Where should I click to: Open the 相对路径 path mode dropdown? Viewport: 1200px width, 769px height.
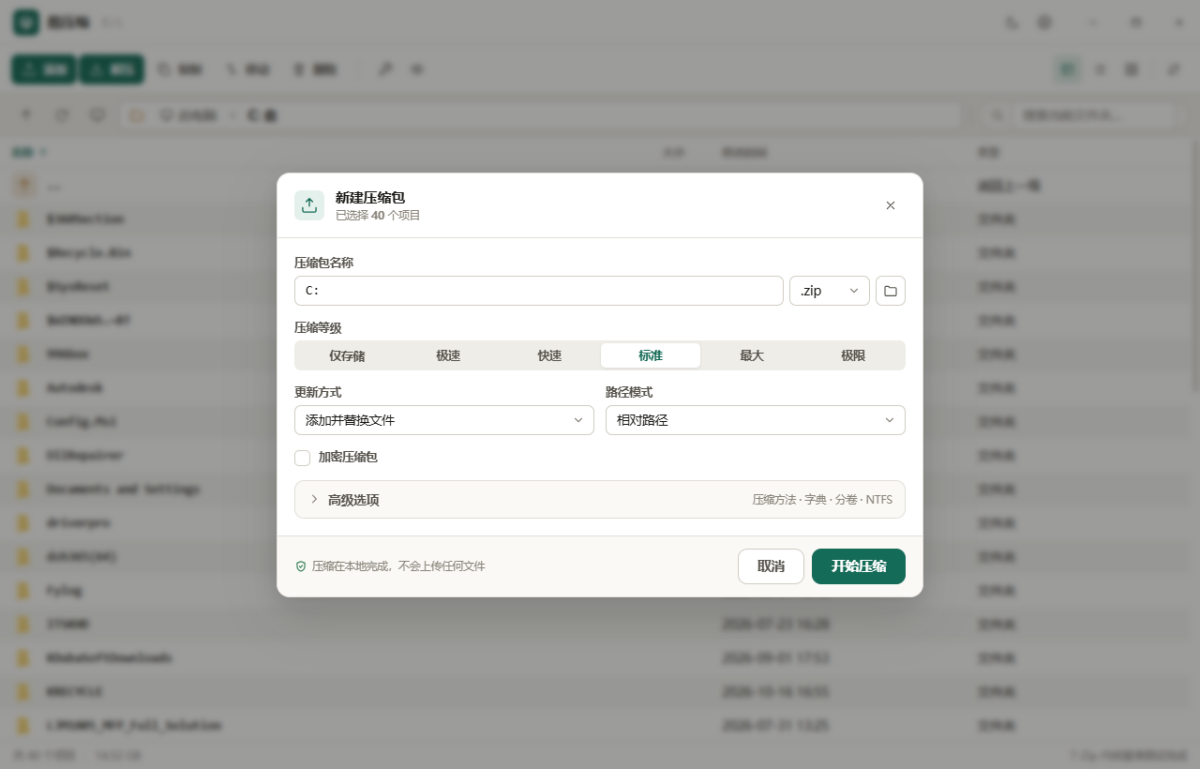755,420
